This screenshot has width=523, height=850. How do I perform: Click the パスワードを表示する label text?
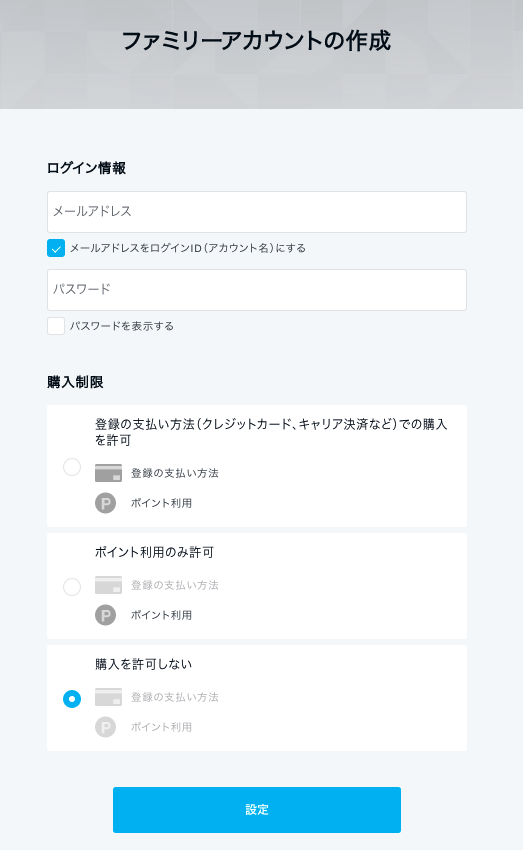[122, 326]
